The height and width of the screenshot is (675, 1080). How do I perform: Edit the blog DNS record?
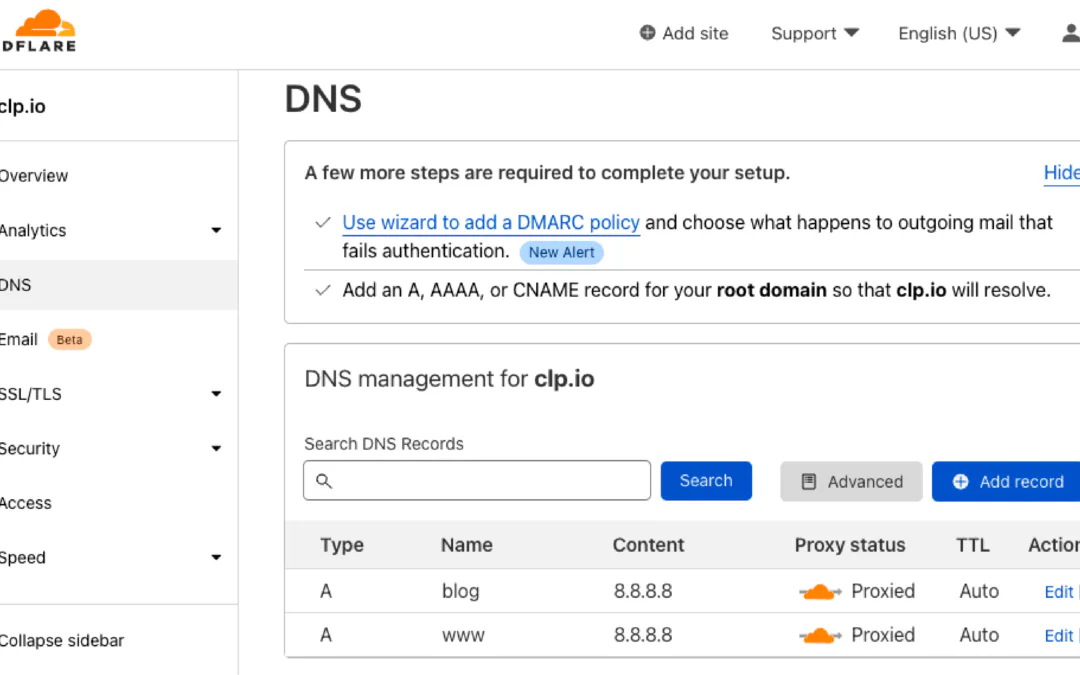point(1059,592)
